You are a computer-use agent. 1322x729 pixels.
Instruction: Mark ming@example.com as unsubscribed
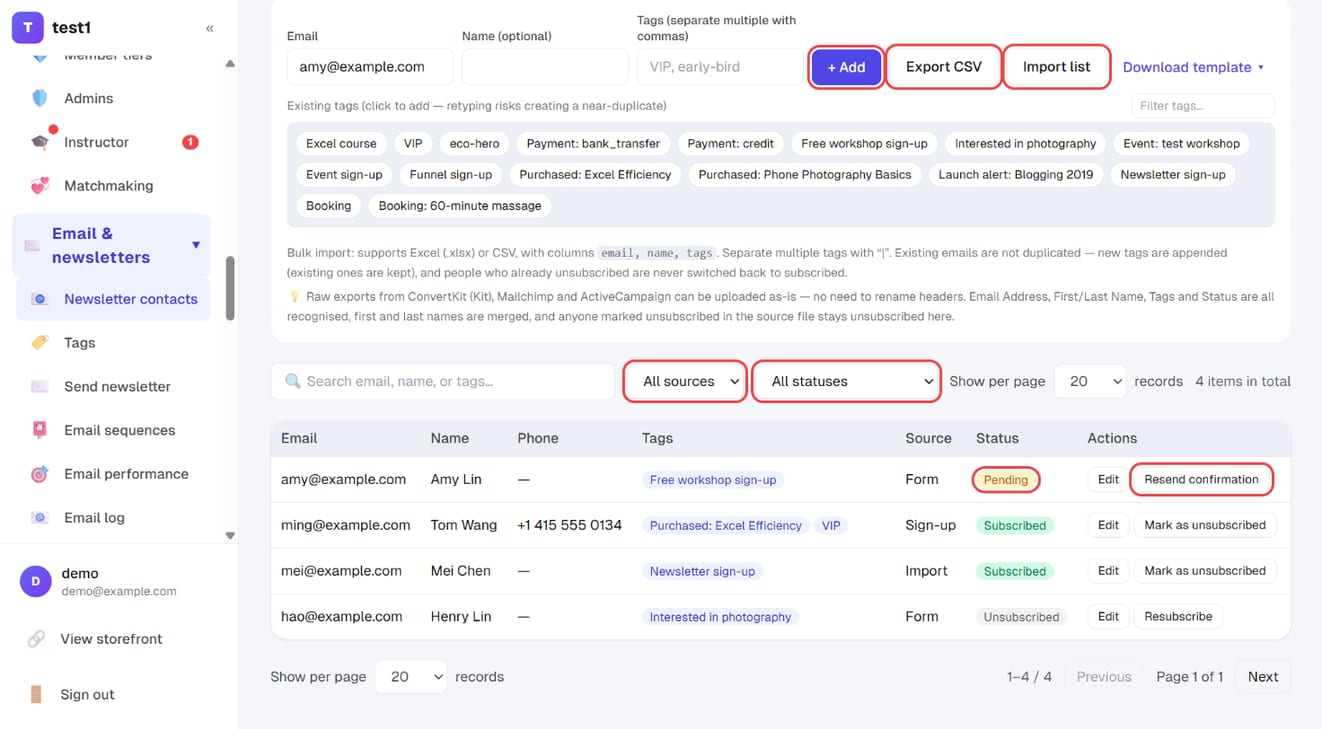(x=1204, y=525)
